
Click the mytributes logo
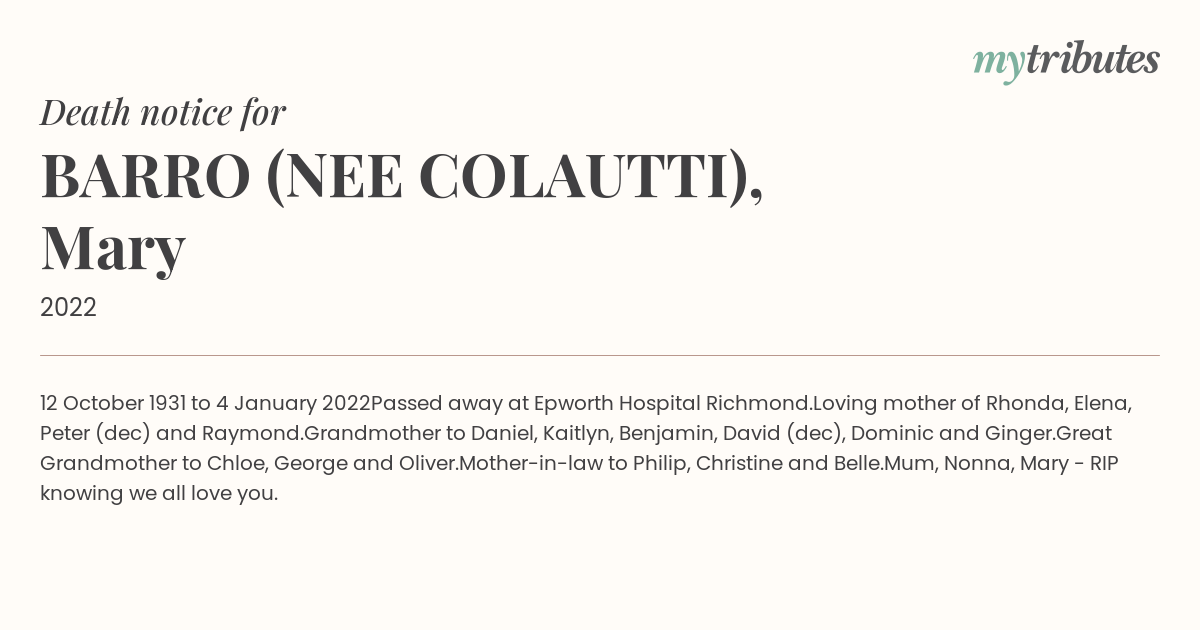[1066, 61]
